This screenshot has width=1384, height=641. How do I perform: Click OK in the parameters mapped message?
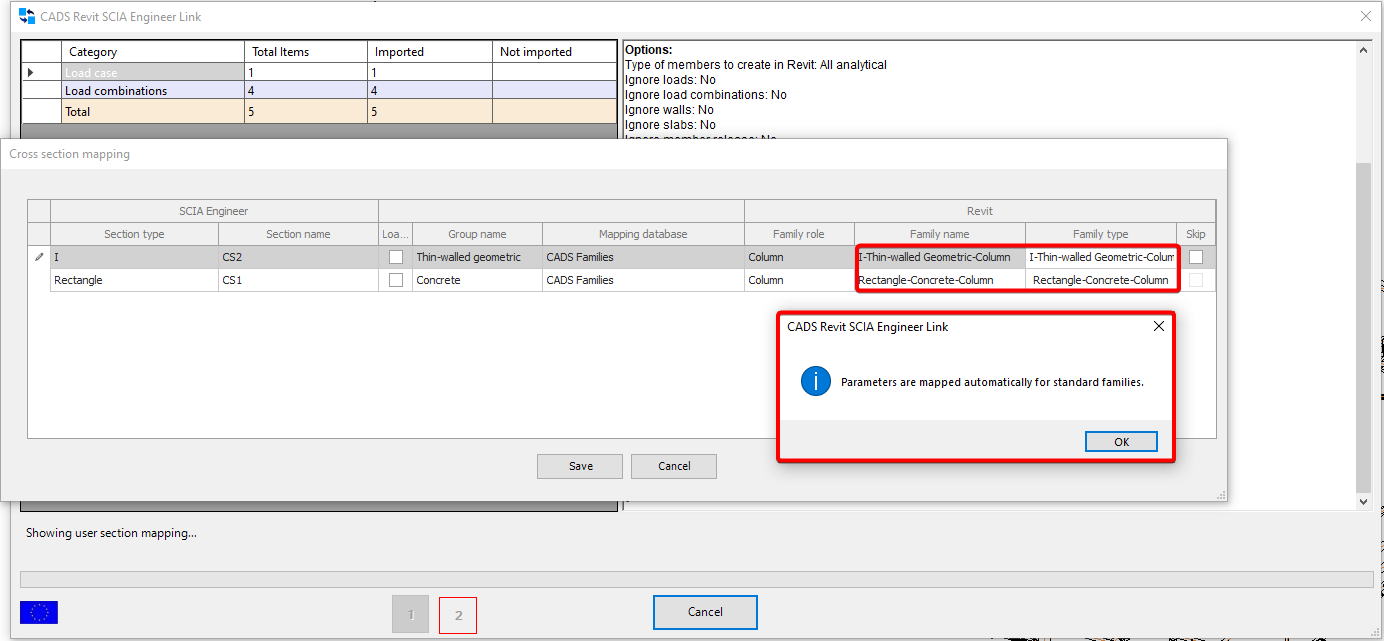pyautogui.click(x=1121, y=442)
